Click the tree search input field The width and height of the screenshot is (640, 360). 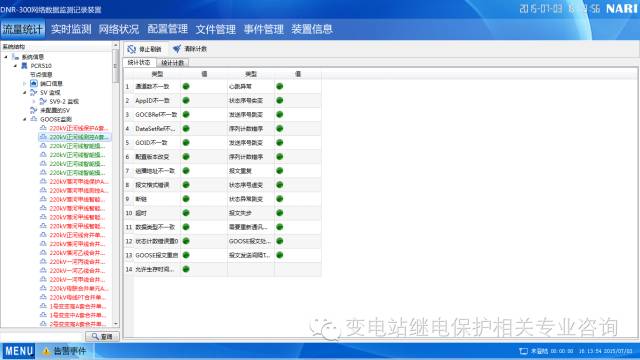pos(42,336)
